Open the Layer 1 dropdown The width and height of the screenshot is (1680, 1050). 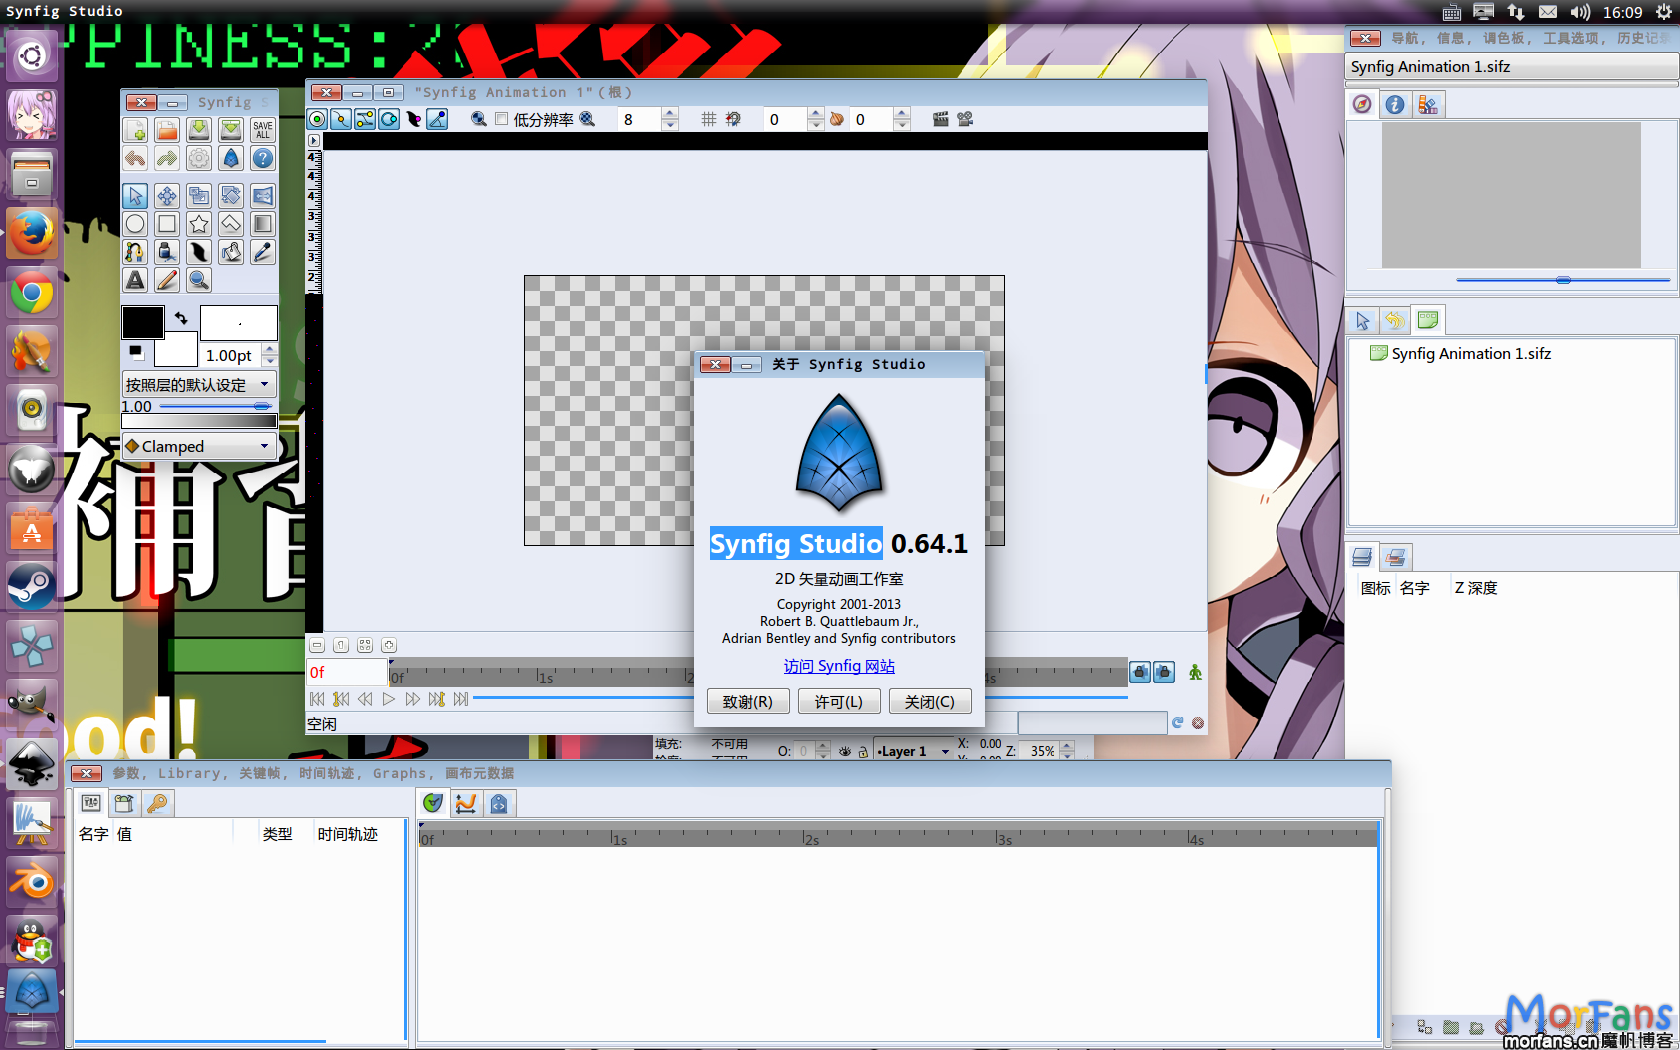point(914,751)
